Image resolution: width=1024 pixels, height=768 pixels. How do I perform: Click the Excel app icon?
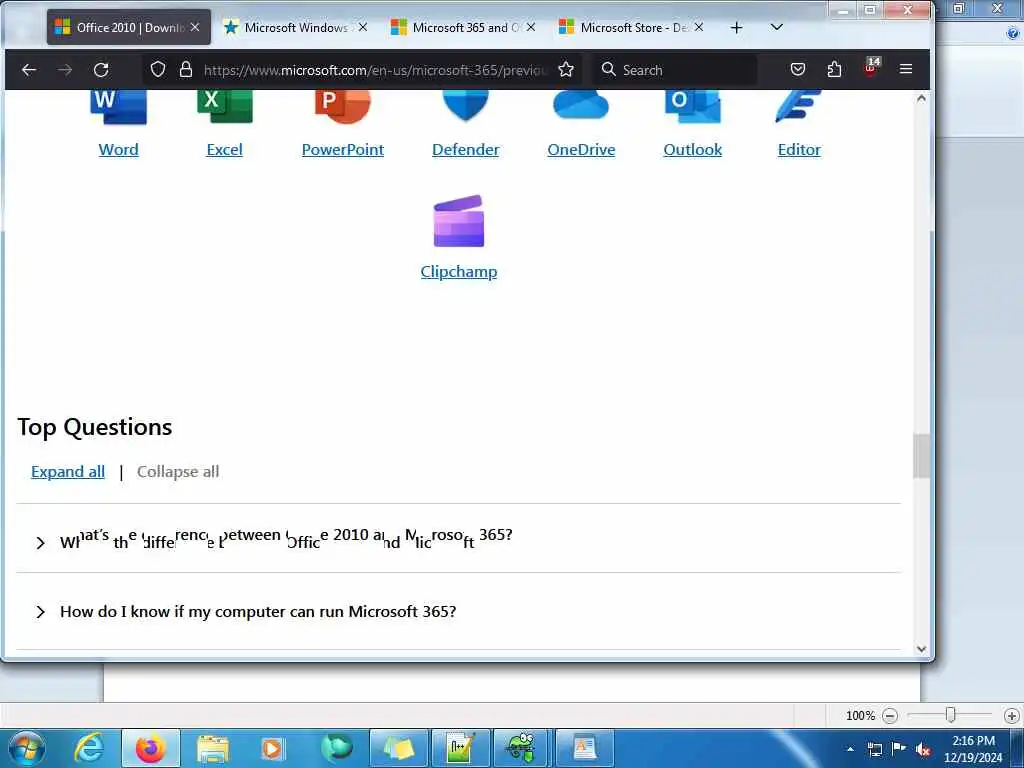pos(225,108)
